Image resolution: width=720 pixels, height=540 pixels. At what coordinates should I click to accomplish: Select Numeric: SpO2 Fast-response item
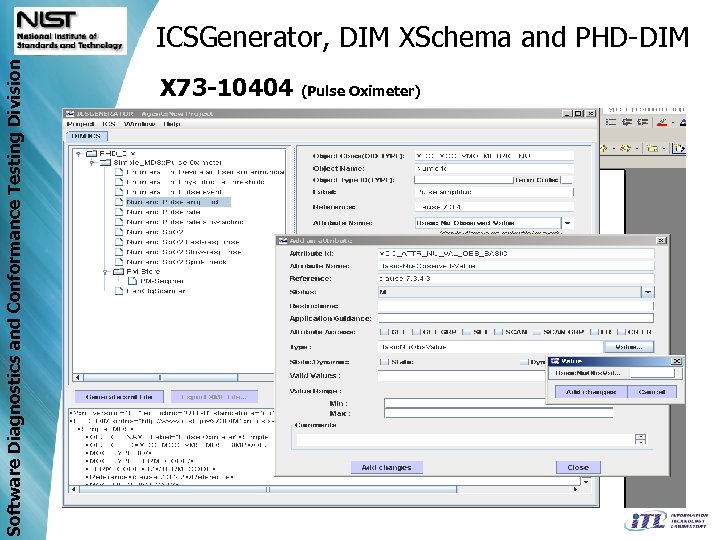pyautogui.click(x=183, y=242)
